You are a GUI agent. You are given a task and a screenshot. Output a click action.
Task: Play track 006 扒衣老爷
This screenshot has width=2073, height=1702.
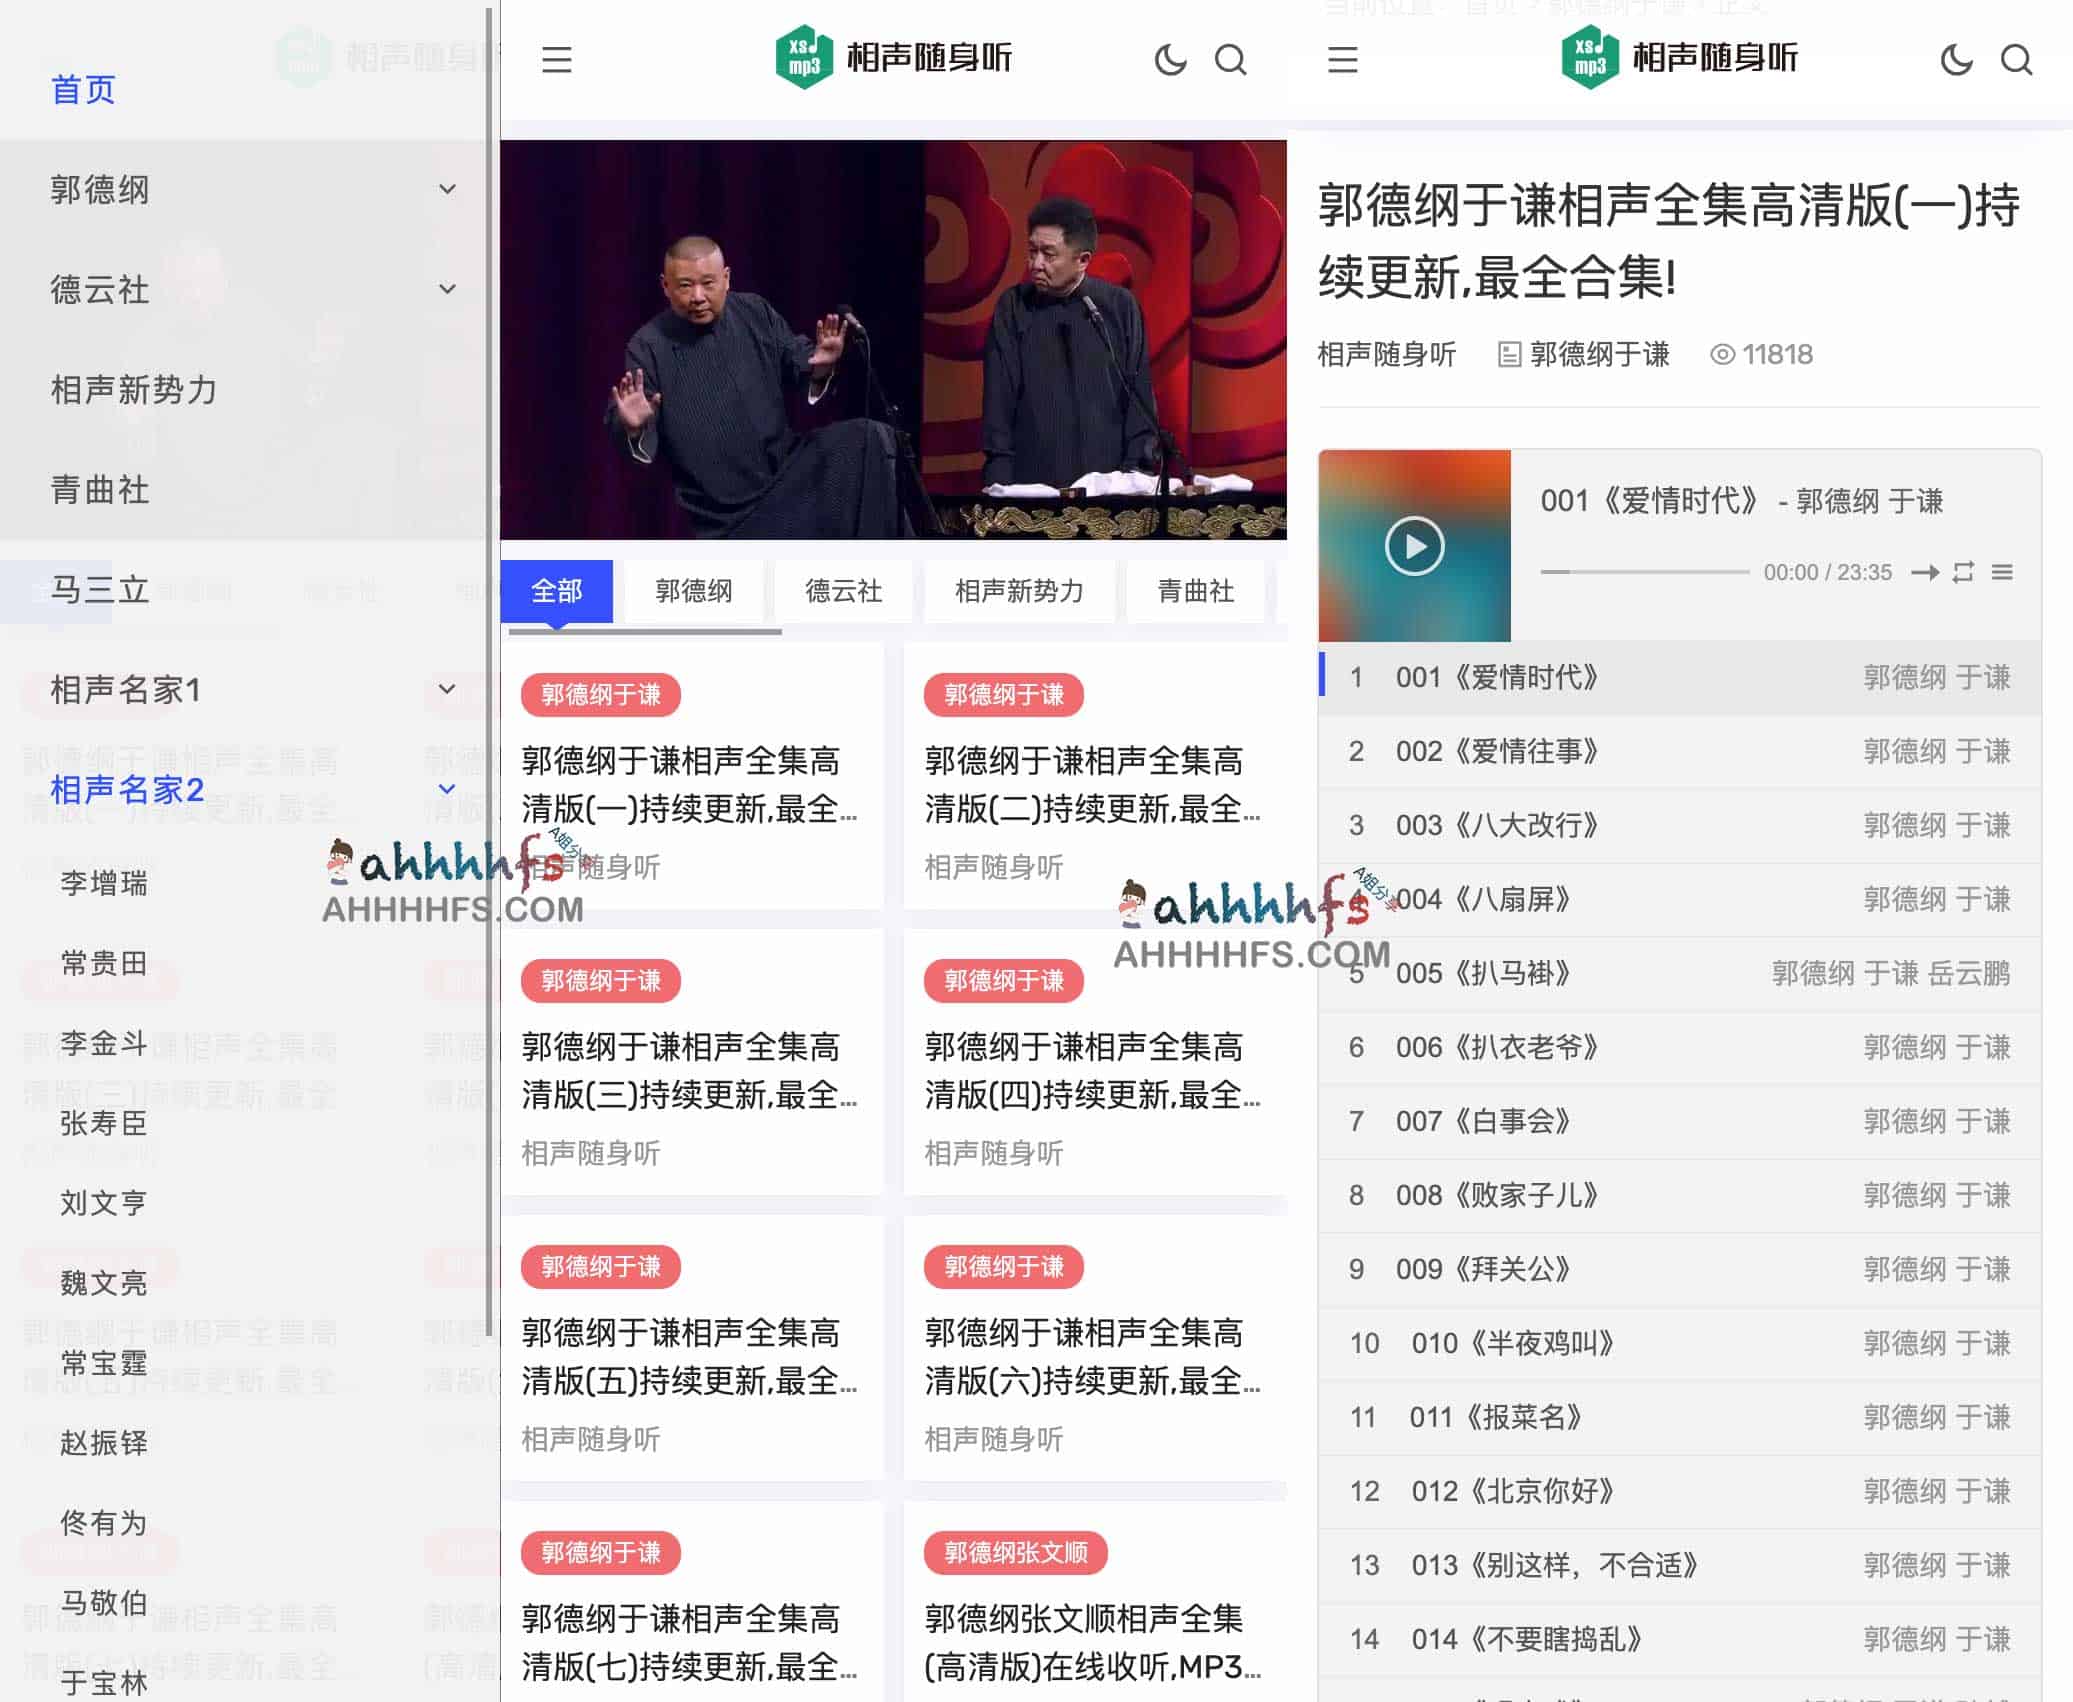(x=1680, y=1048)
